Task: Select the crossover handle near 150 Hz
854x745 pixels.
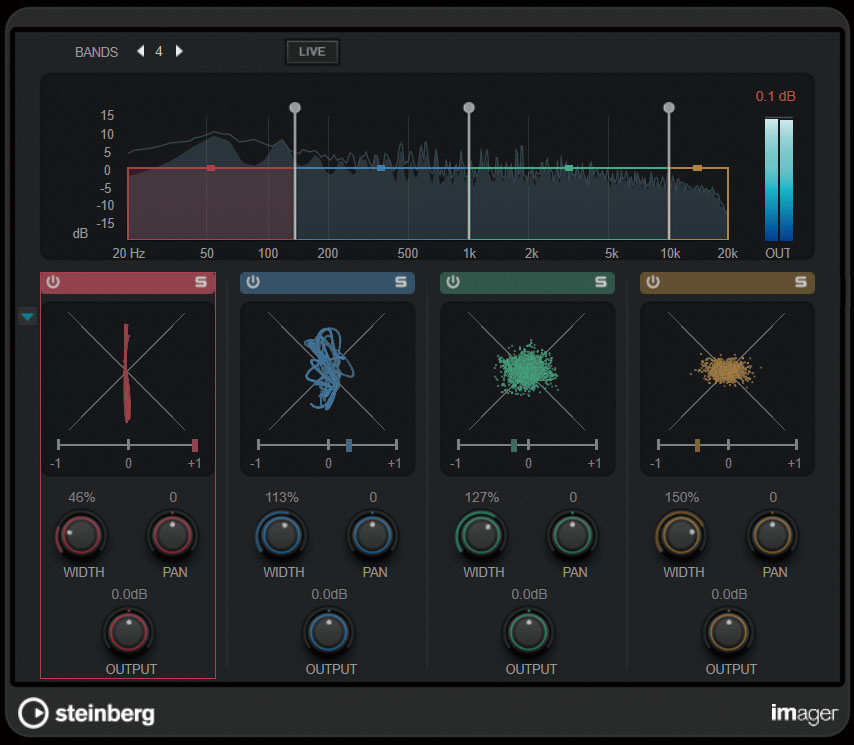Action: click(x=295, y=107)
